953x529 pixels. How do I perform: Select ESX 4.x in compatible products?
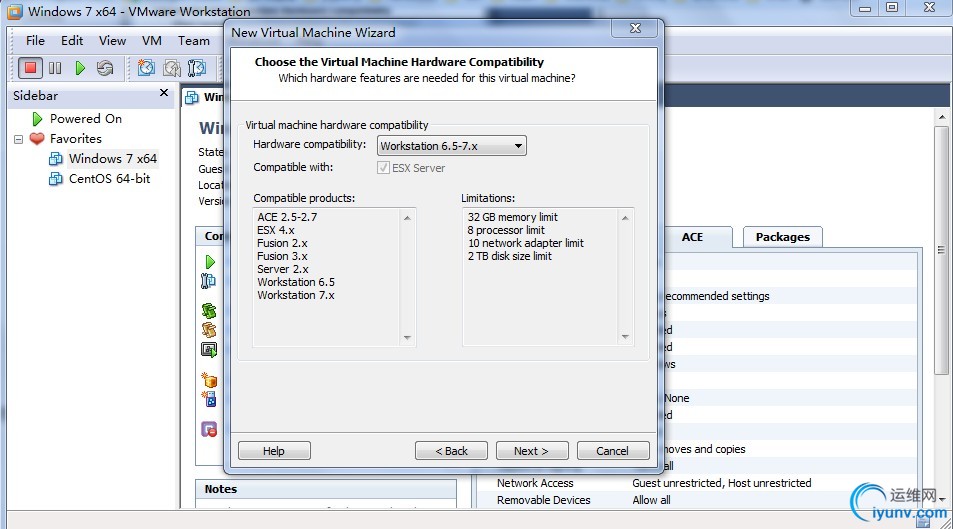(275, 230)
